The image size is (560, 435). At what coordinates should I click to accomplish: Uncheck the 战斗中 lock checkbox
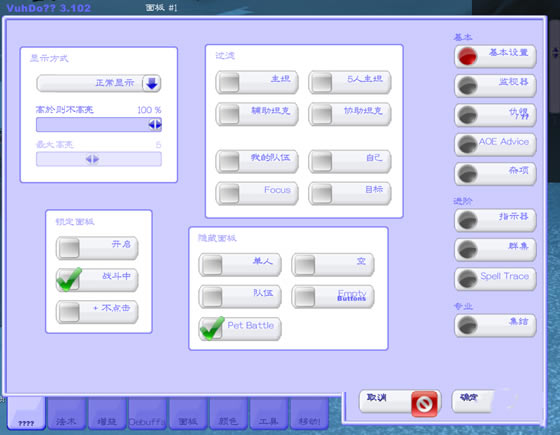coord(69,280)
